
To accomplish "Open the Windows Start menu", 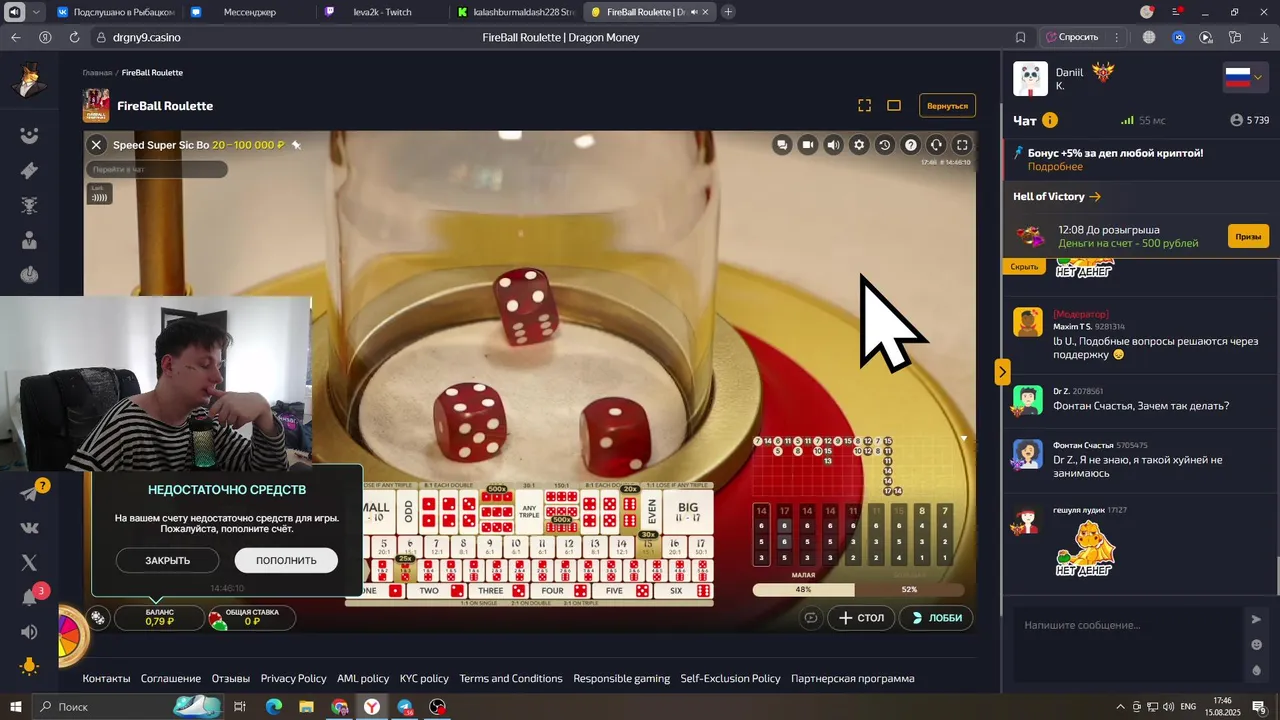I will 15,707.
